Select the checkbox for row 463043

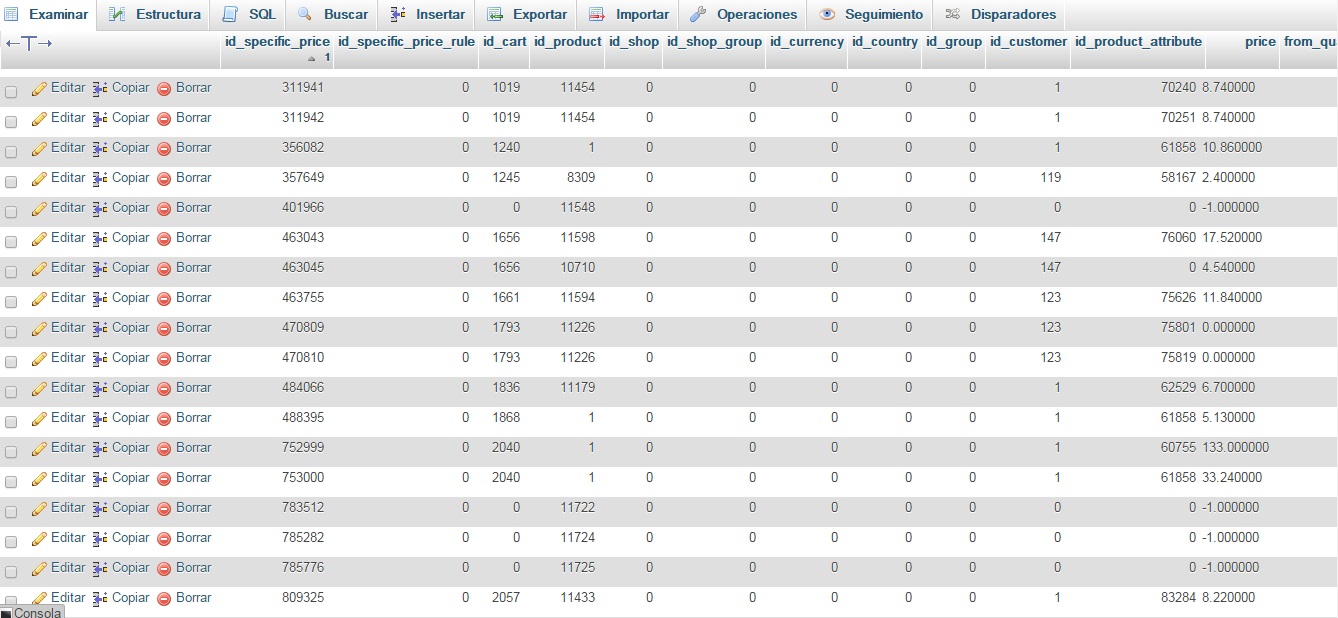pos(11,242)
